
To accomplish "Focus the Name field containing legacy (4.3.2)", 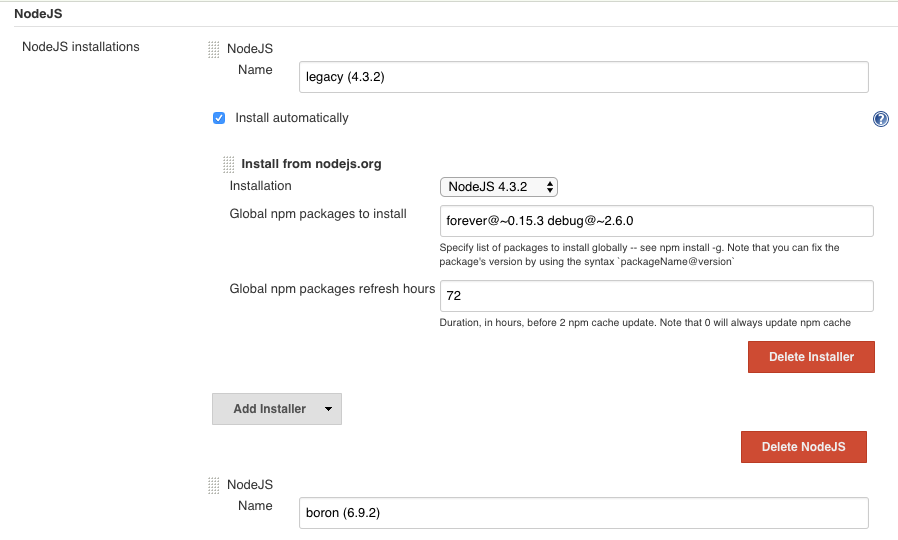I will (x=583, y=77).
